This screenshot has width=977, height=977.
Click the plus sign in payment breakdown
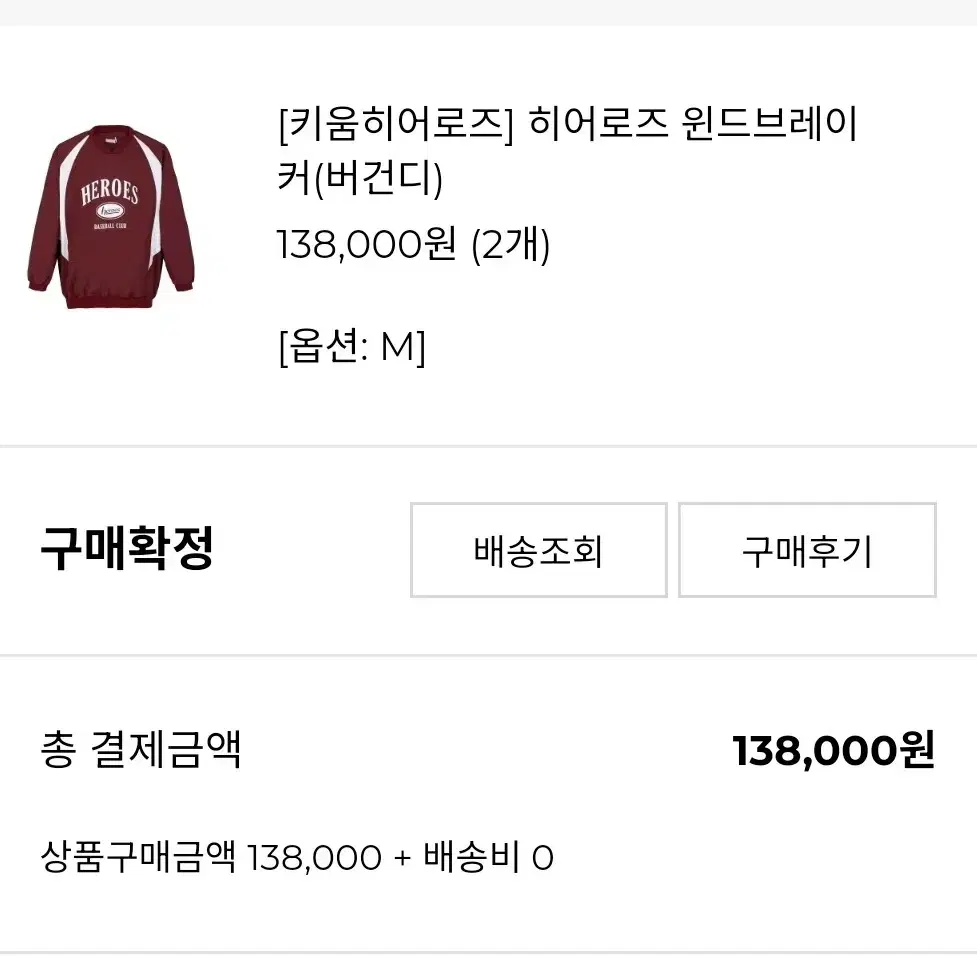pos(403,858)
